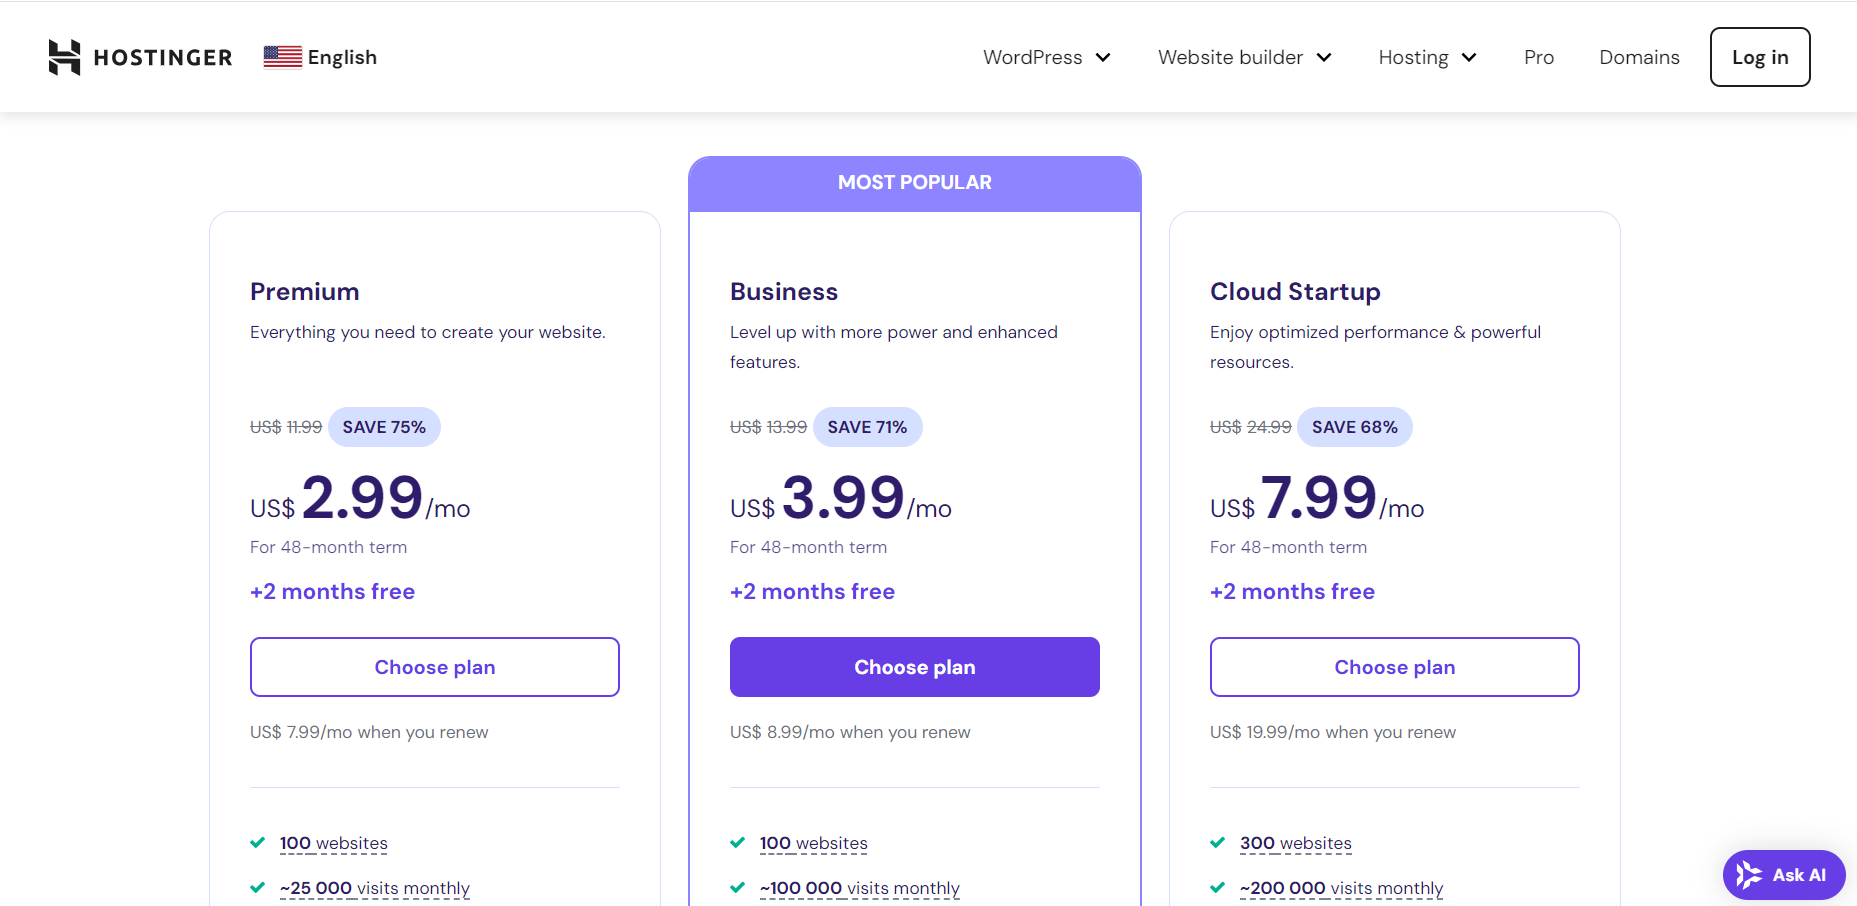Select the Pro menu item
Viewport: 1857px width, 906px height.
pyautogui.click(x=1539, y=57)
